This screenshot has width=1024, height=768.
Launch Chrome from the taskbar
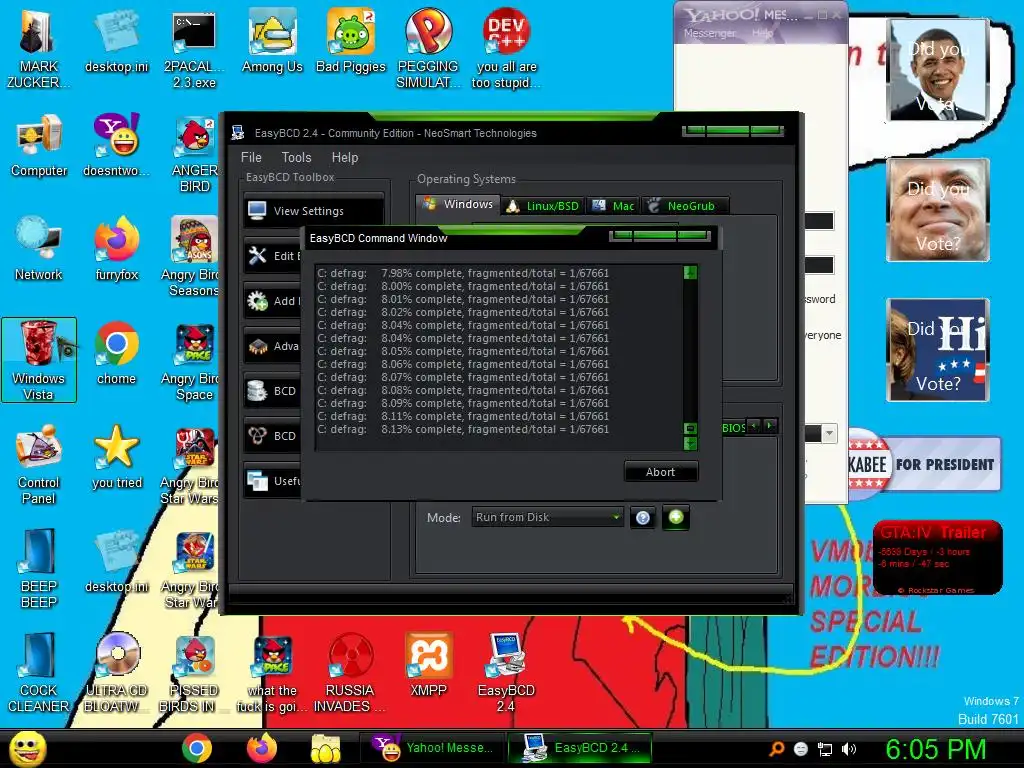coord(197,748)
